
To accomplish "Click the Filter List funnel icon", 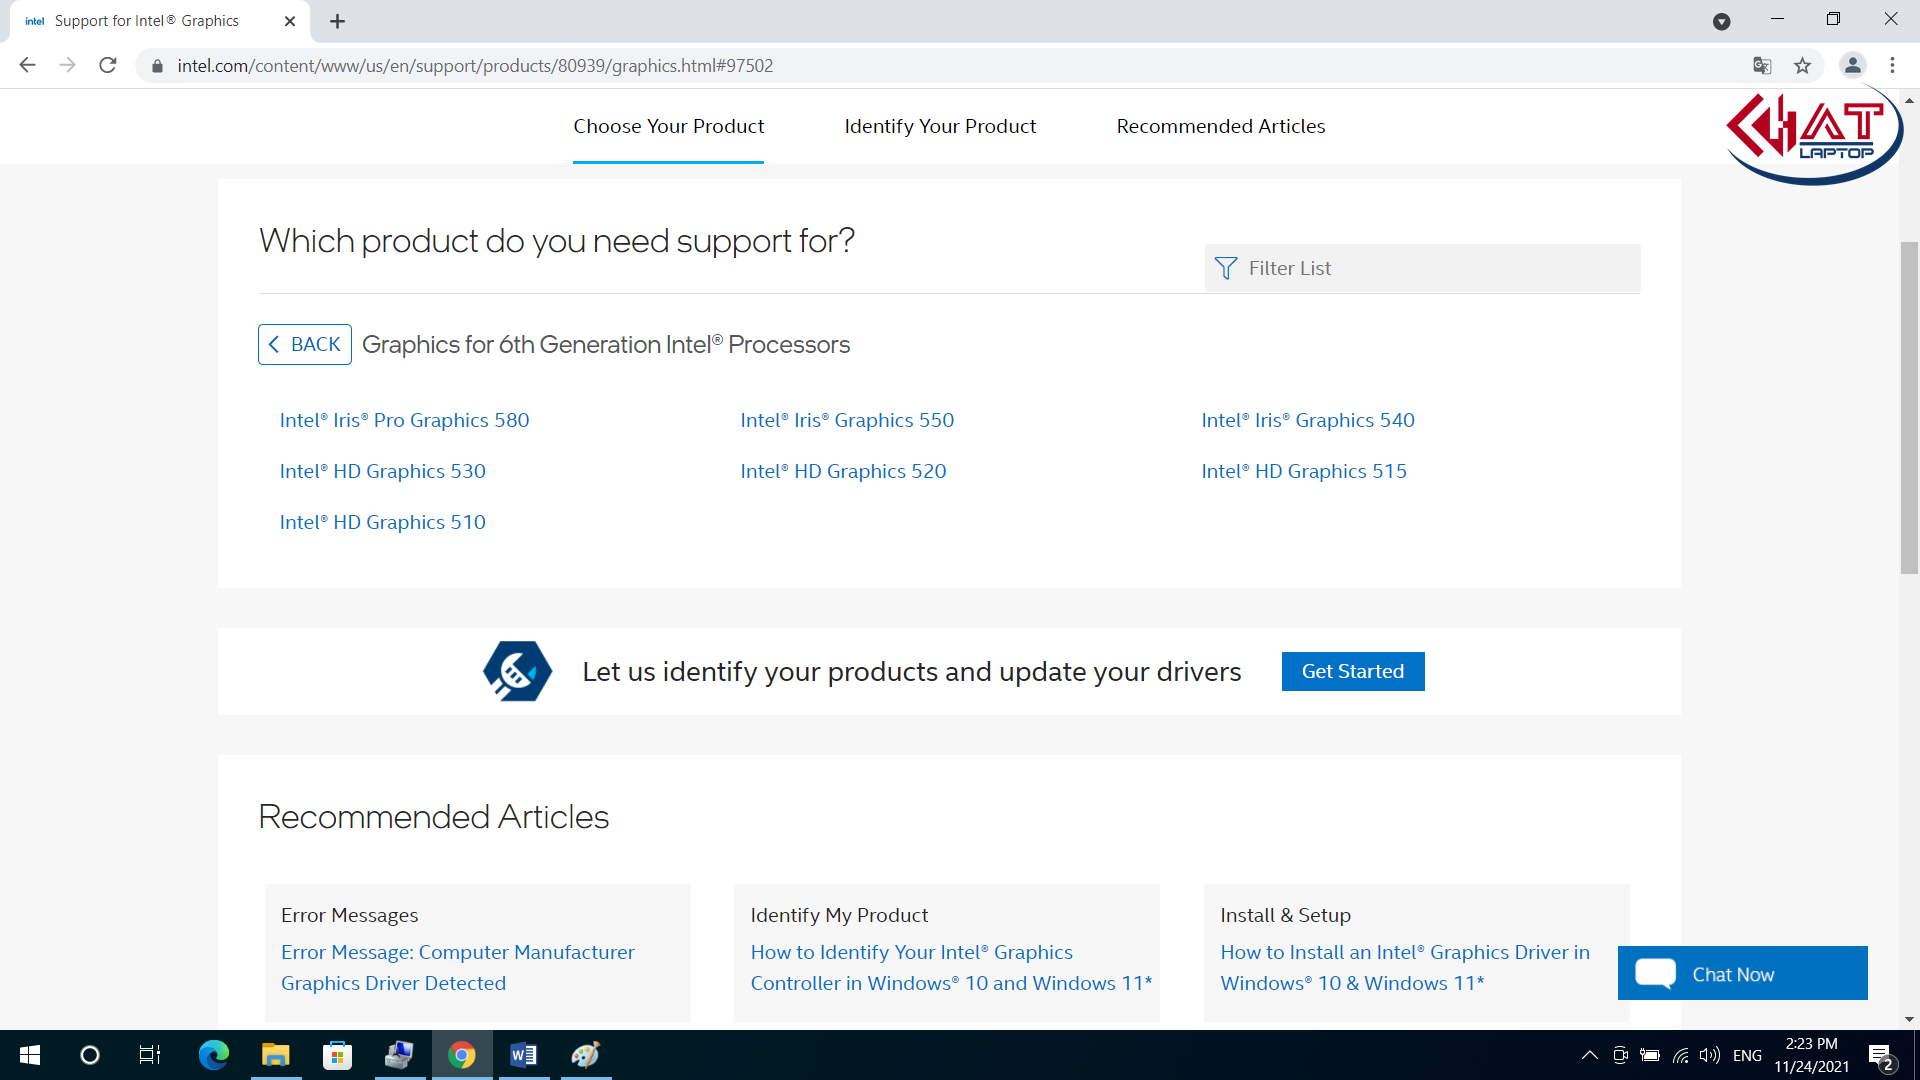I will coord(1222,268).
